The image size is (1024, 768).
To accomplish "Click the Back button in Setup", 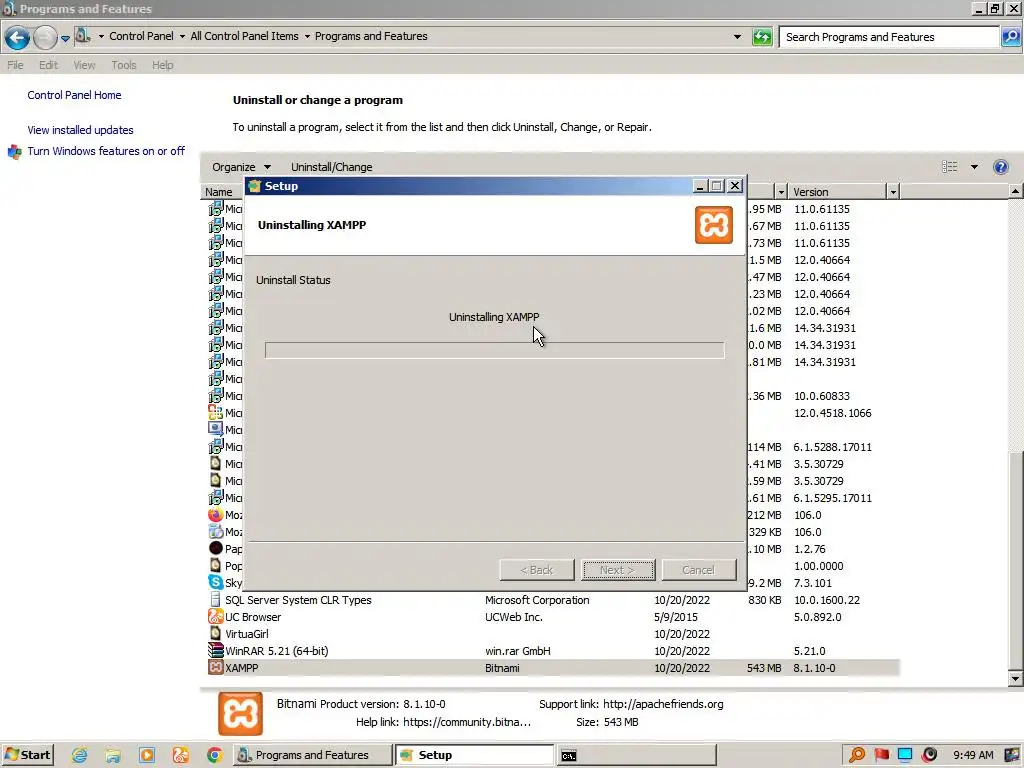I will [x=537, y=570].
